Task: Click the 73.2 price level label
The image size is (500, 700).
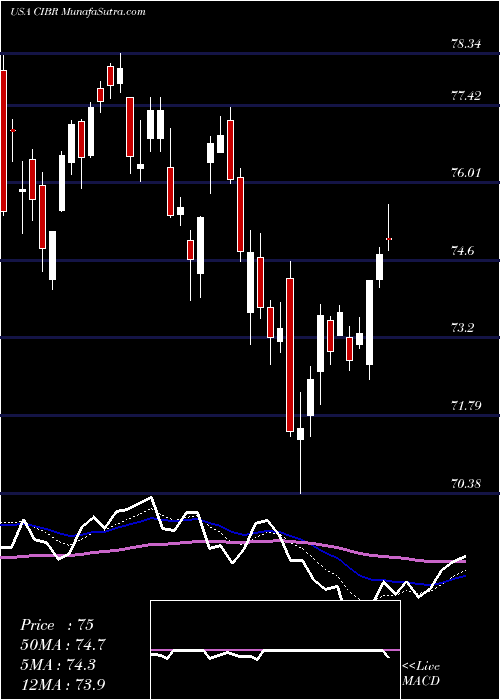Action: pos(463,328)
